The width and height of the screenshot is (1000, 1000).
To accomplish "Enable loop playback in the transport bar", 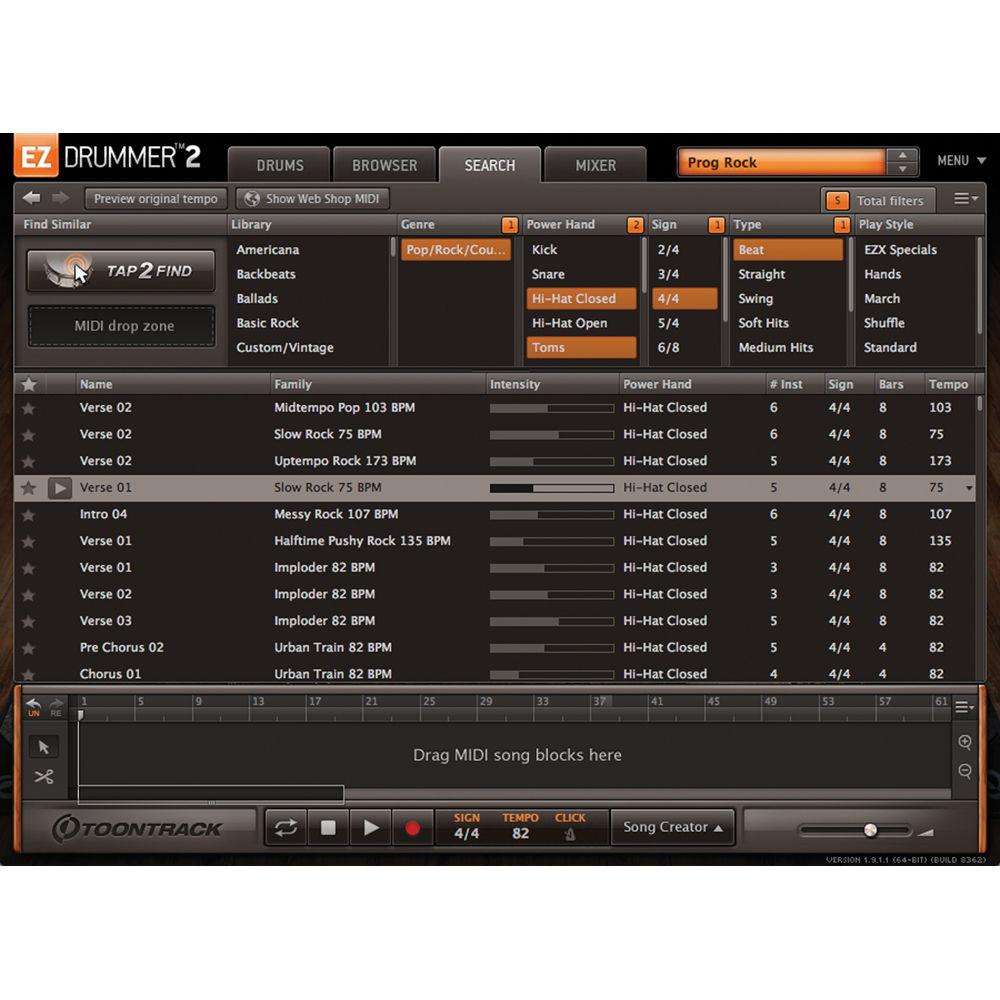I will click(x=285, y=827).
